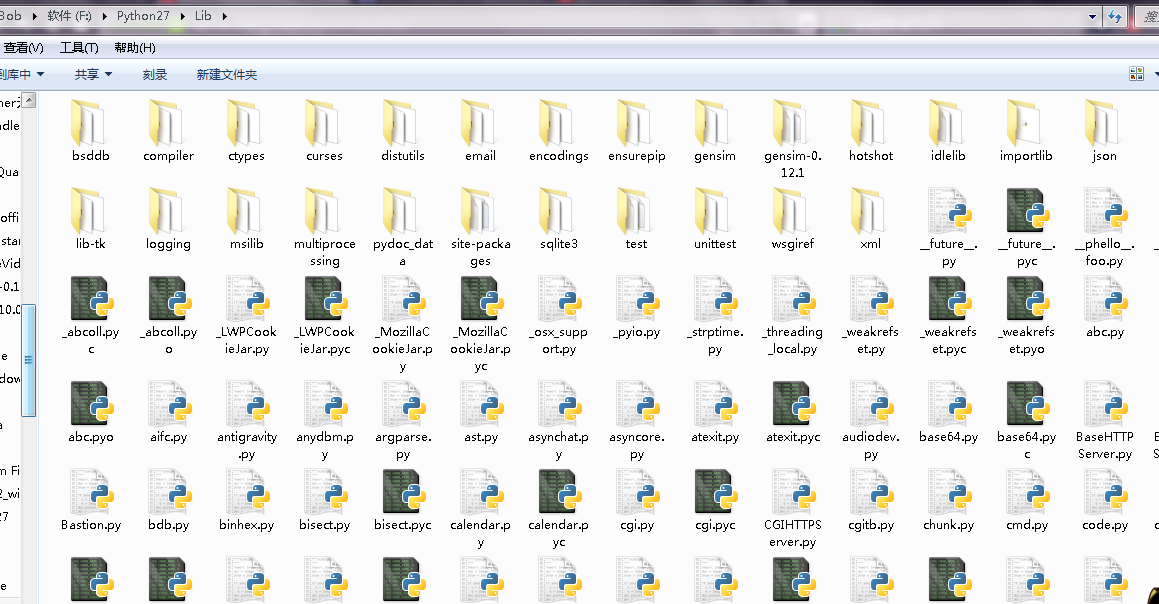1159x604 pixels.
Task: Open the test folder
Action: pyautogui.click(x=636, y=219)
